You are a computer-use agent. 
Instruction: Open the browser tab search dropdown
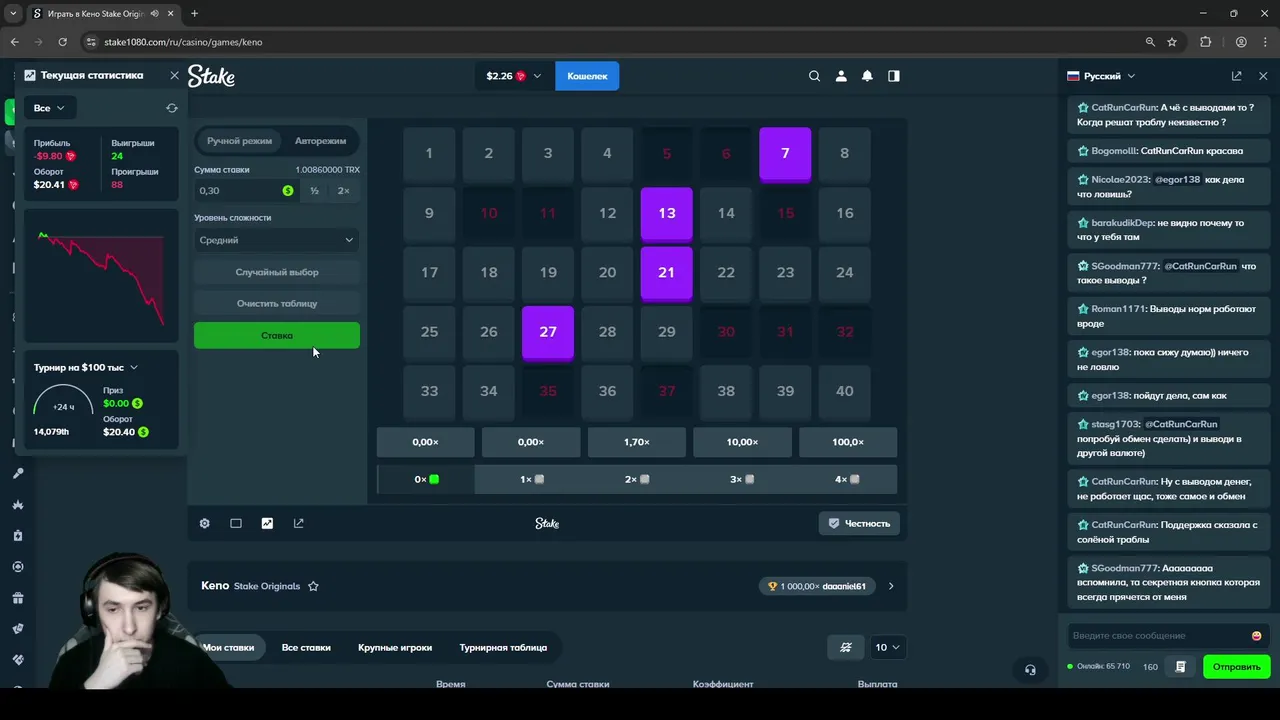[x=13, y=14]
